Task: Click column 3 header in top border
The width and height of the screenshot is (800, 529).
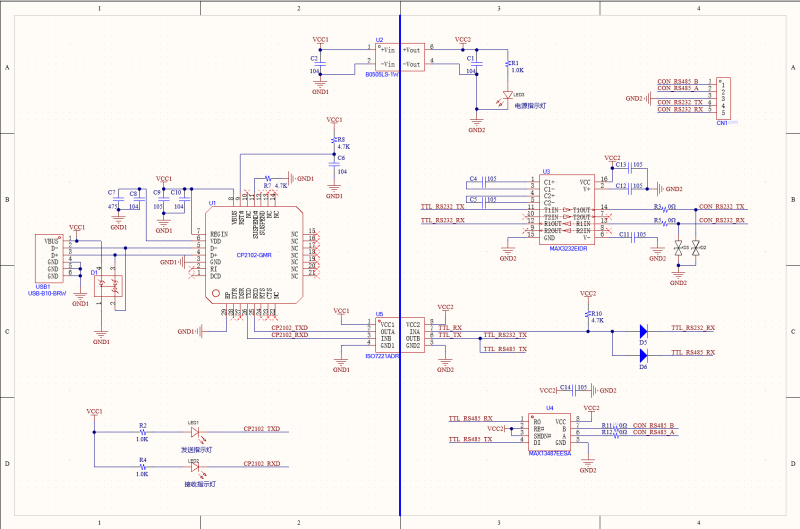Action: tap(498, 7)
